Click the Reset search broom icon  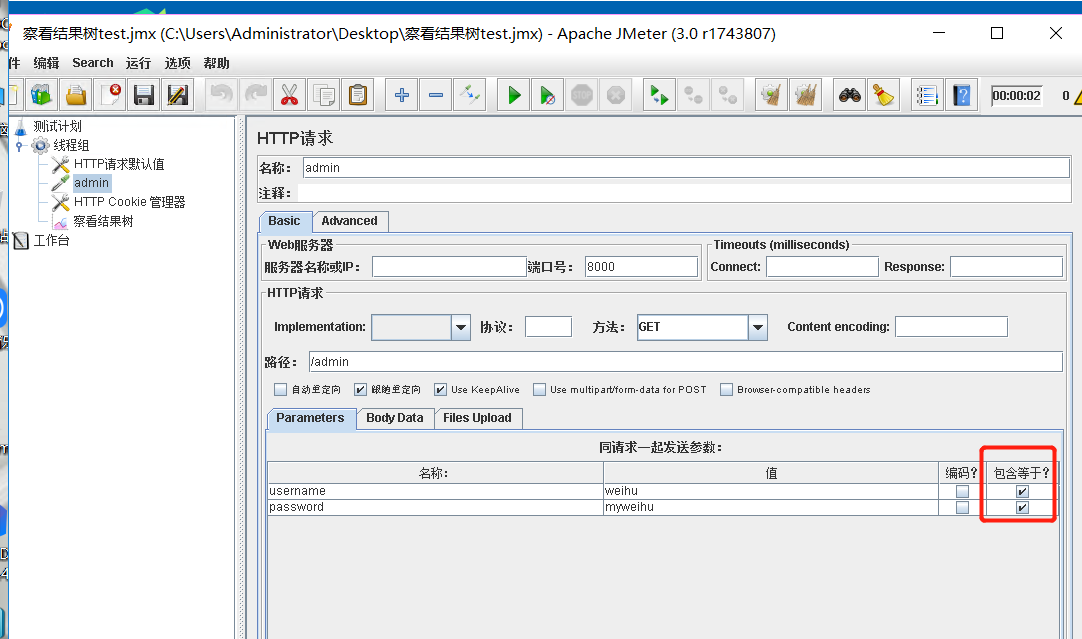(883, 95)
